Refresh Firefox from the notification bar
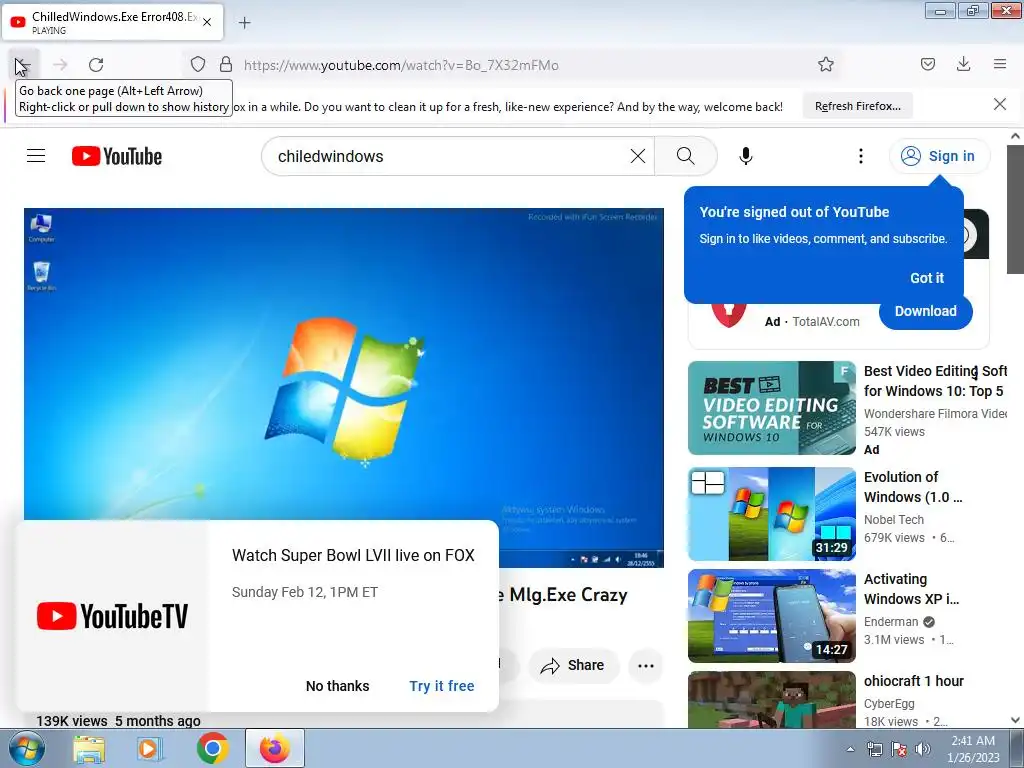The height and width of the screenshot is (768, 1024). 857,106
